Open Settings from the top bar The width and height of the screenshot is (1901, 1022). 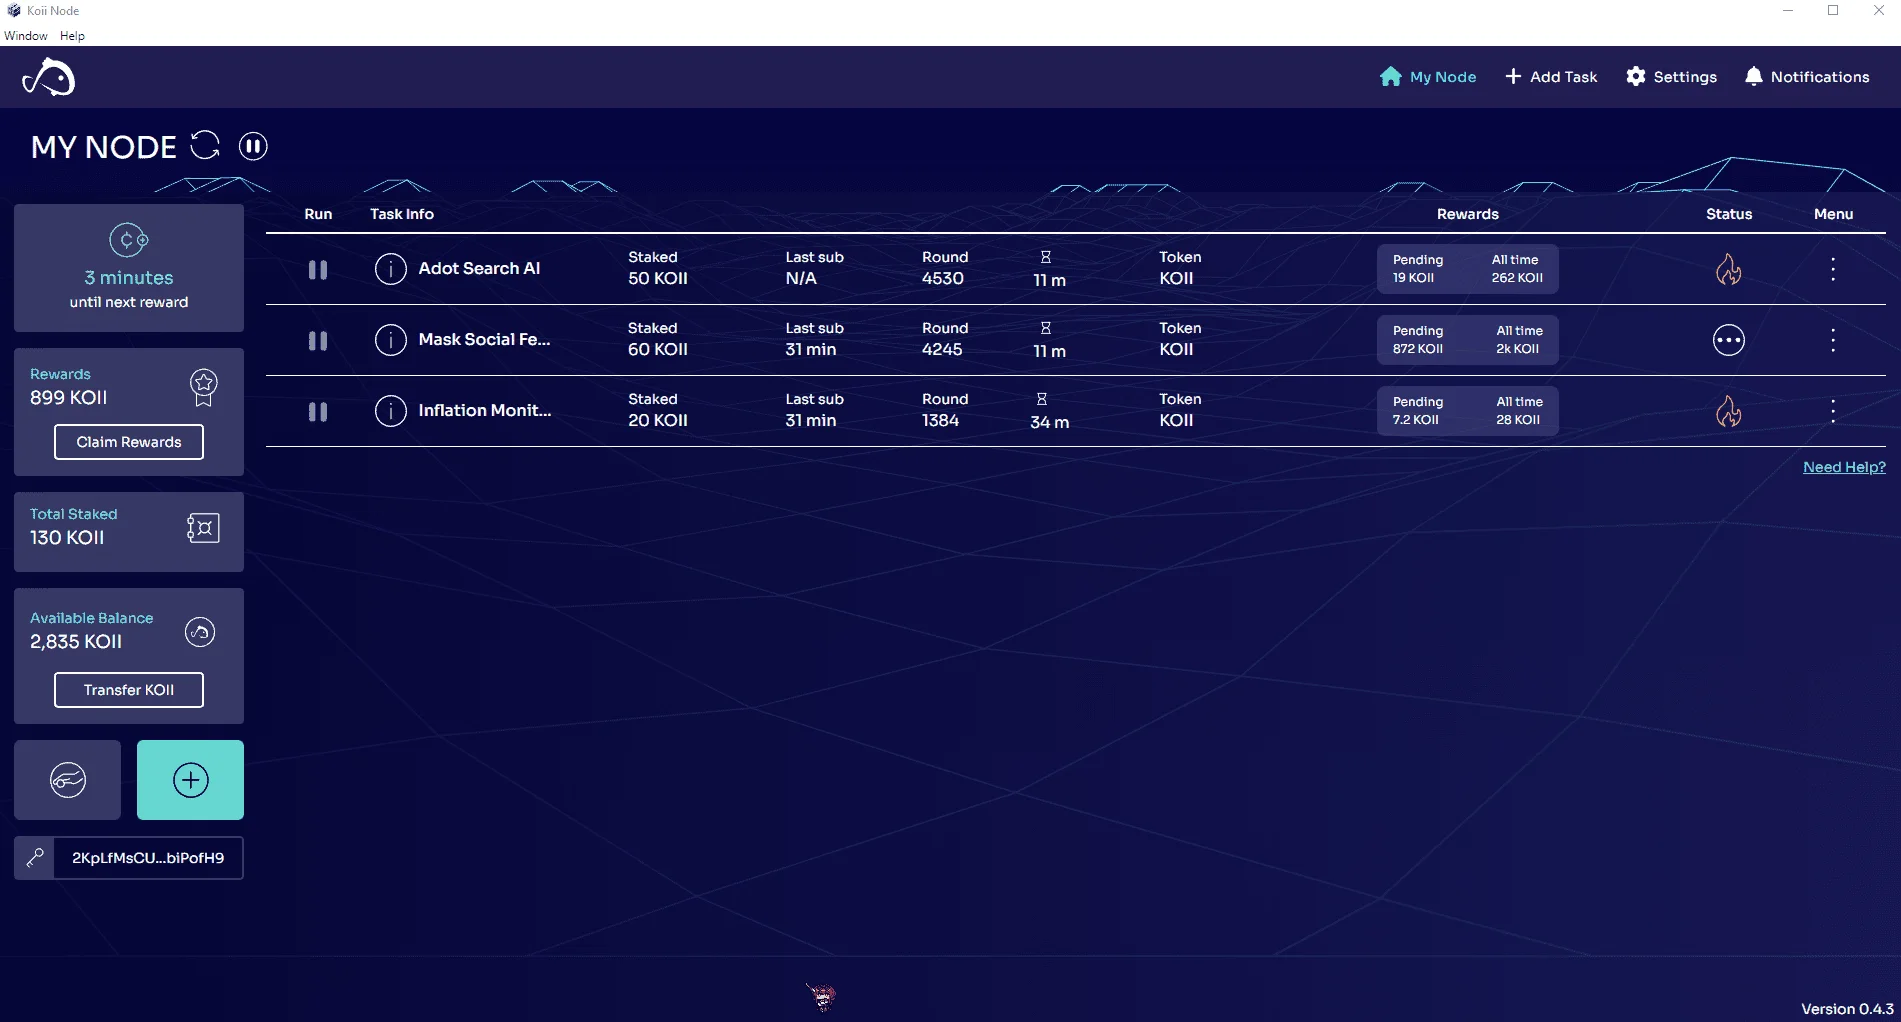pos(1671,77)
